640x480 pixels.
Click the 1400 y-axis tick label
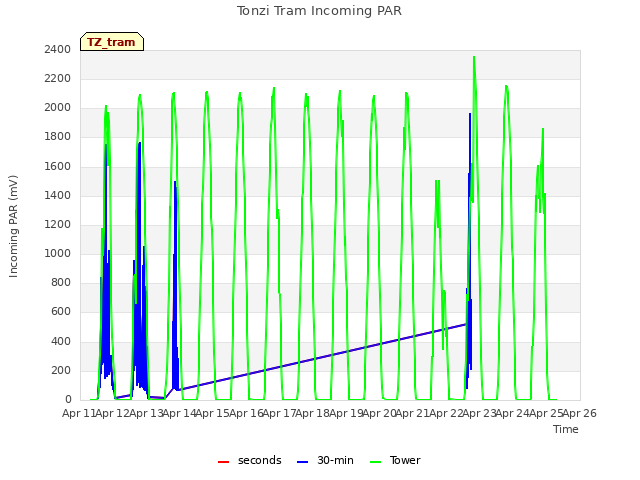pos(58,195)
